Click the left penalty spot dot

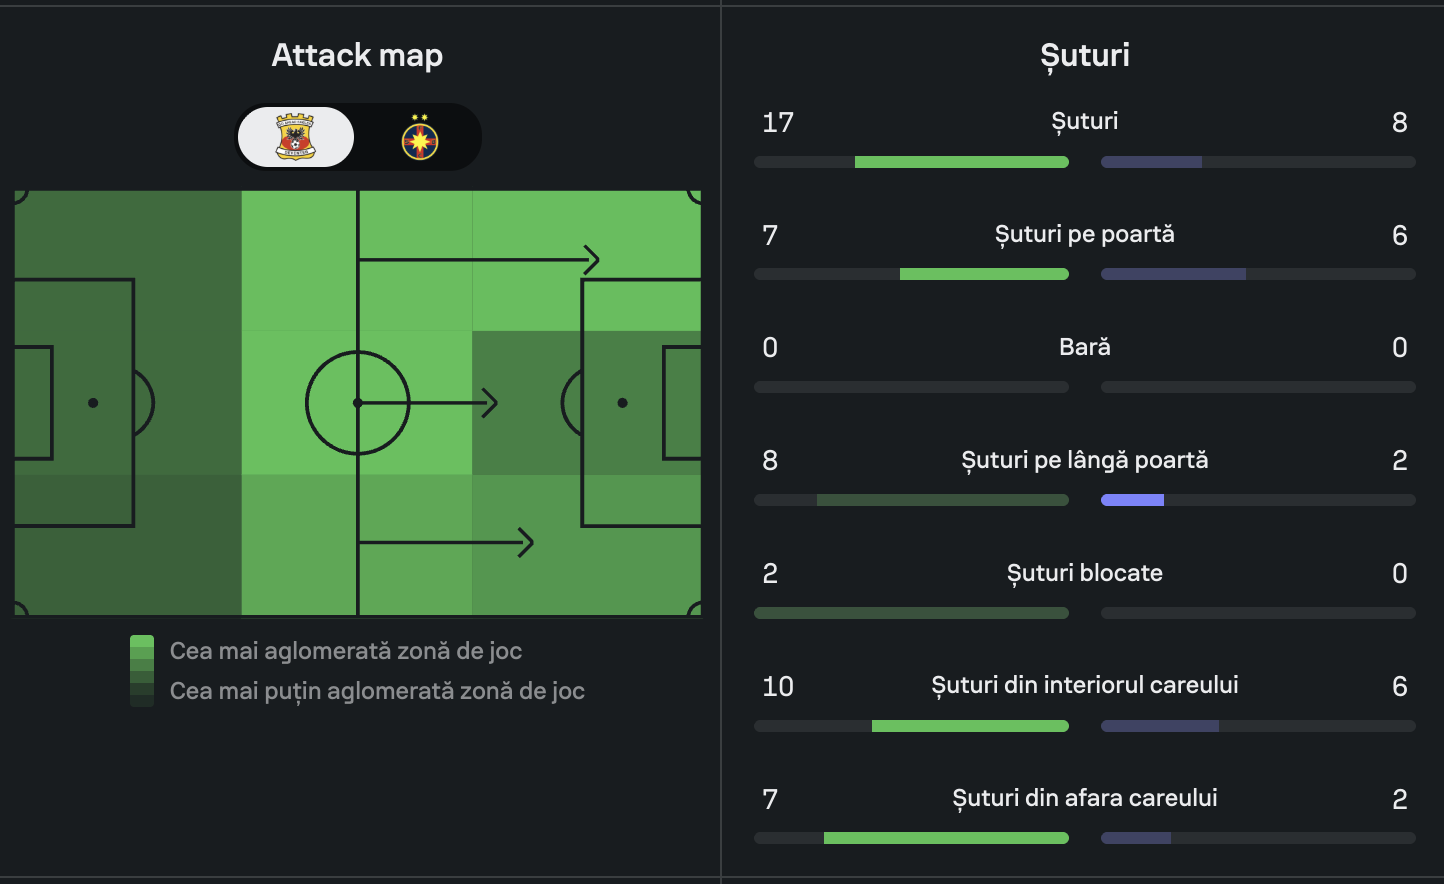coord(93,403)
